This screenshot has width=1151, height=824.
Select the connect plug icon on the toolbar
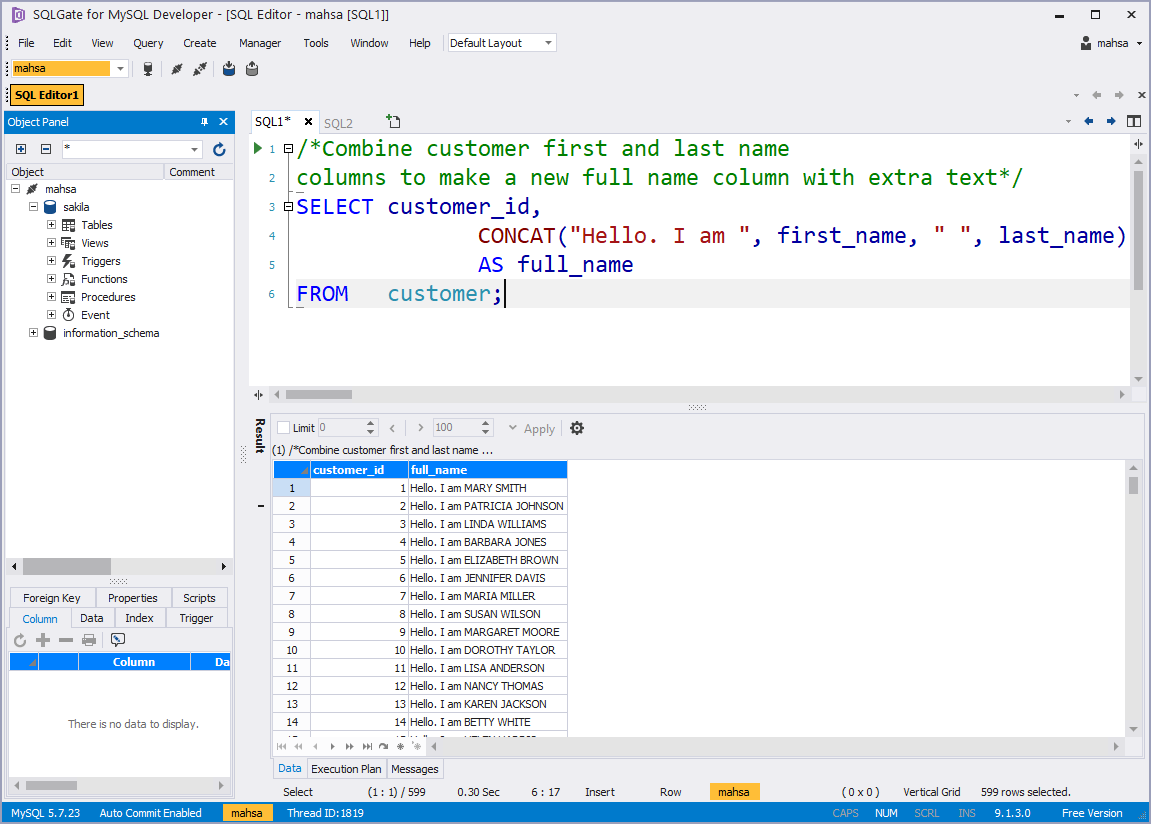point(177,68)
